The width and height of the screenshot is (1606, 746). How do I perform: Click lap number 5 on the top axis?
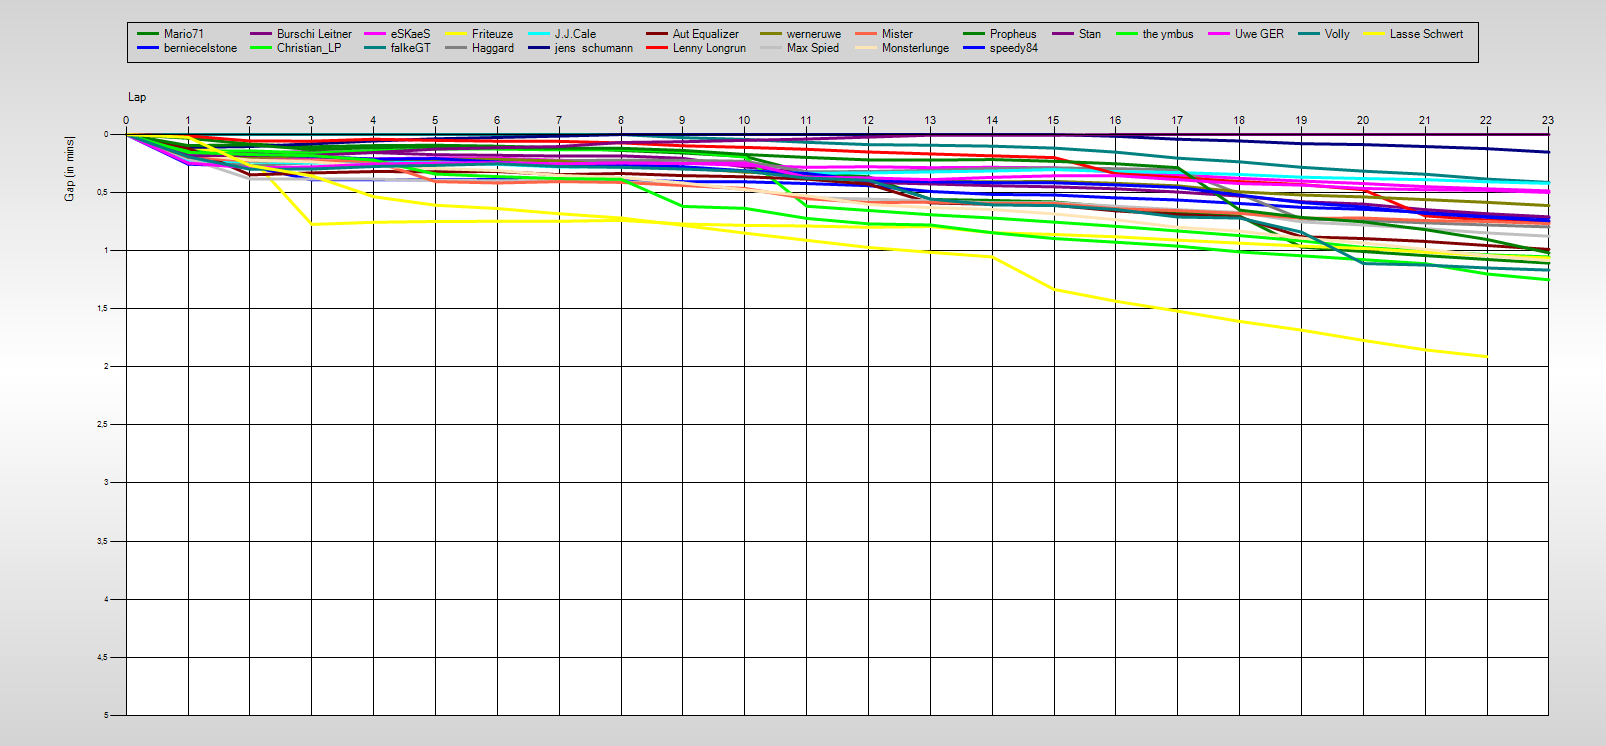435,120
